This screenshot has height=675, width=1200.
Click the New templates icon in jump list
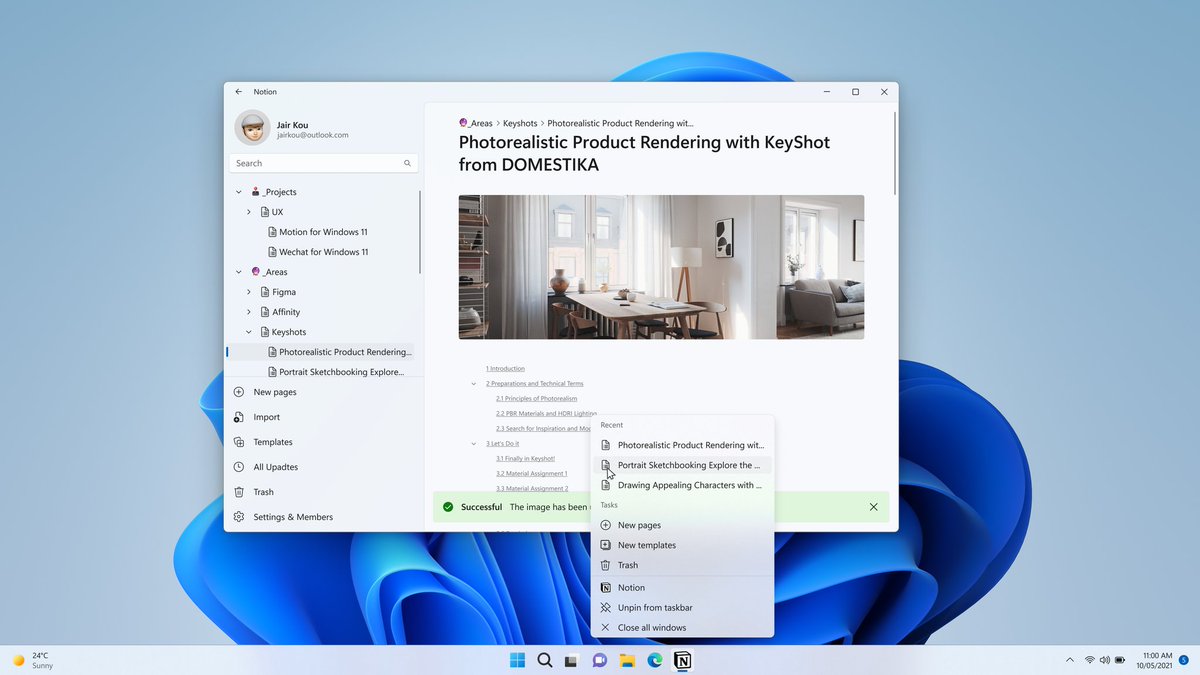pyautogui.click(x=605, y=545)
